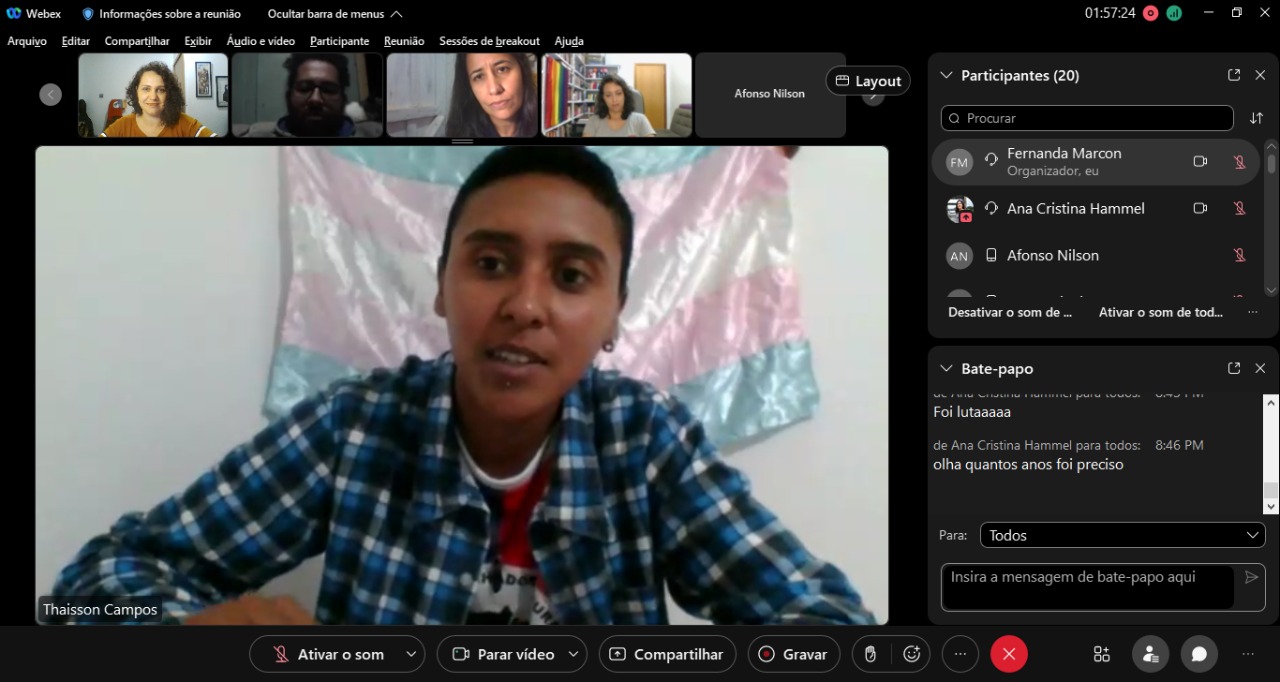1280x682 pixels.
Task: Open the Áudio e vídeo menu
Action: [261, 41]
